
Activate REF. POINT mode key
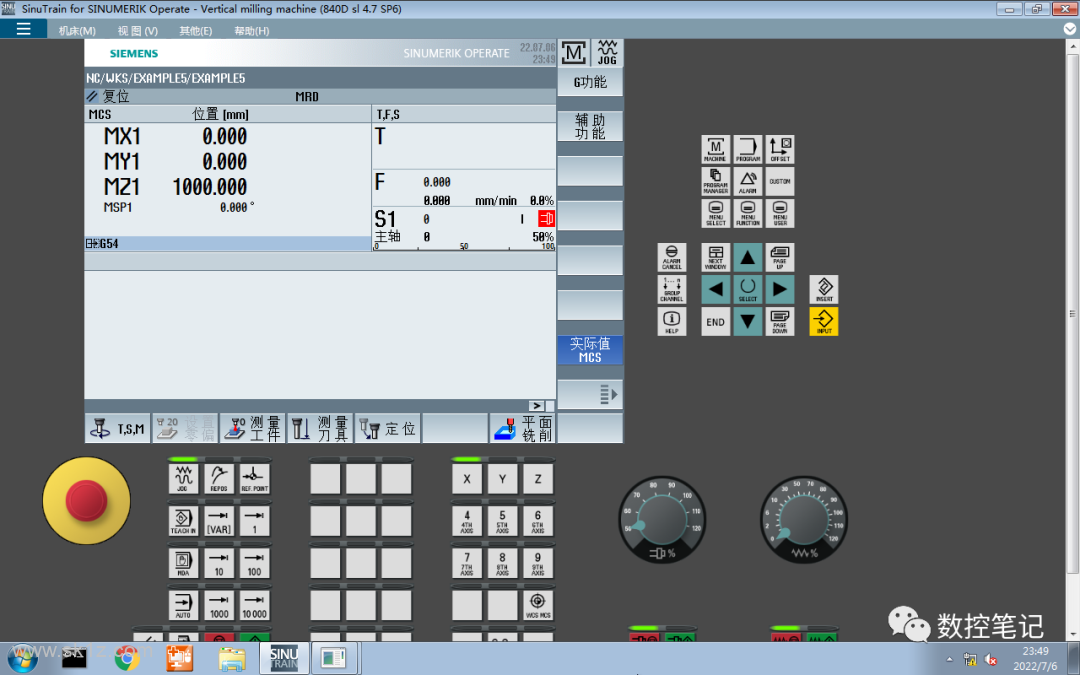tap(254, 478)
